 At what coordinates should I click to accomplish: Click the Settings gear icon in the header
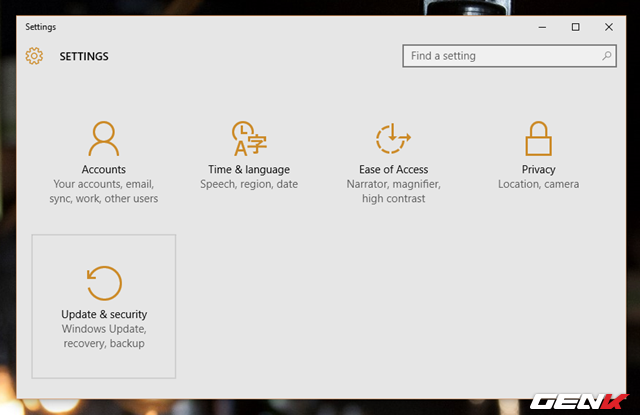[x=35, y=56]
